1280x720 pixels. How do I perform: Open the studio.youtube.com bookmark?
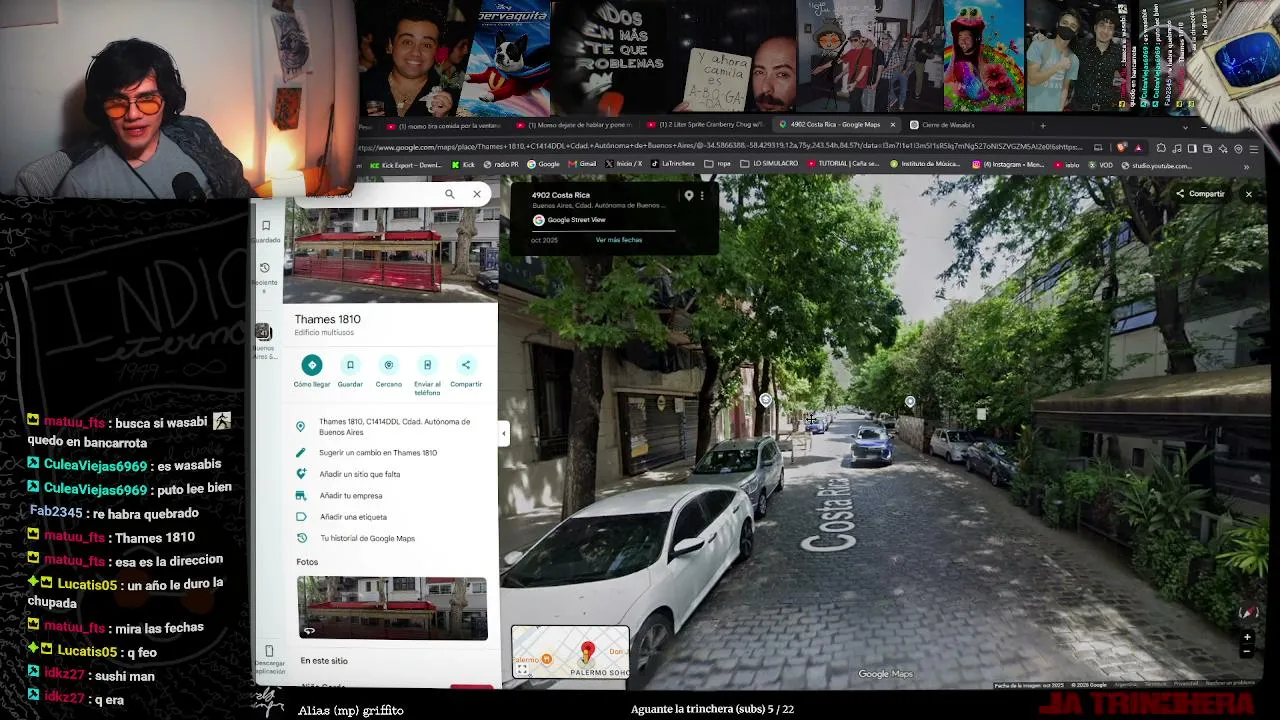1156,165
